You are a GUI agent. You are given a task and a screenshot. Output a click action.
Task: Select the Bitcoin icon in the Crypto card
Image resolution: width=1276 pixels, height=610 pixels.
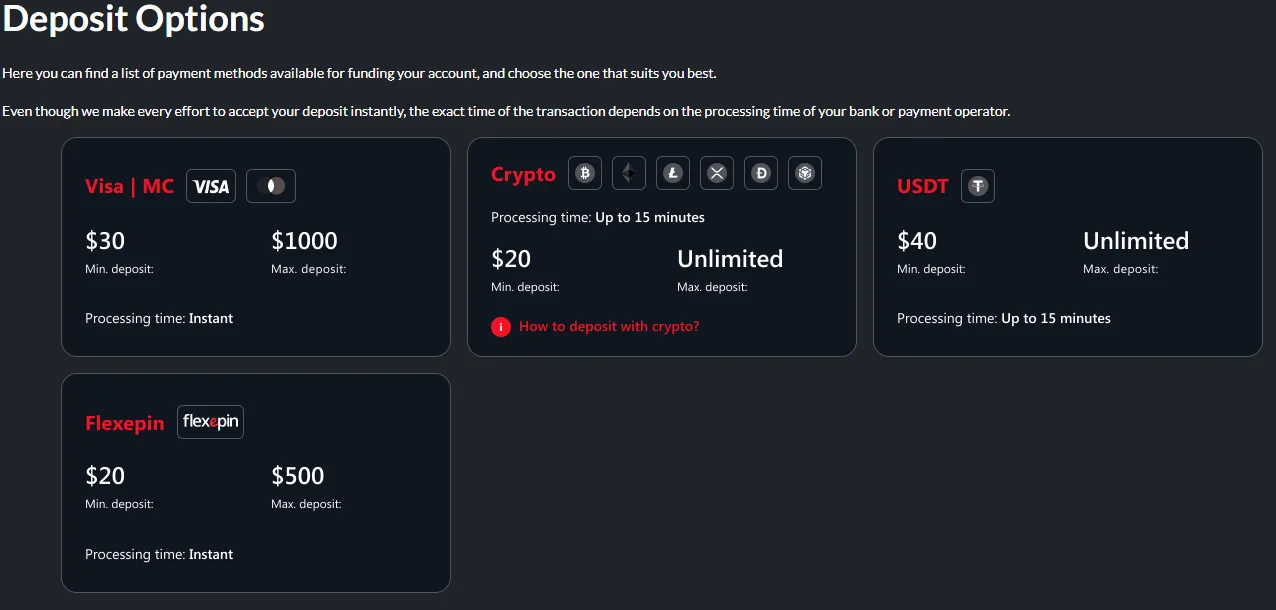[x=584, y=172]
